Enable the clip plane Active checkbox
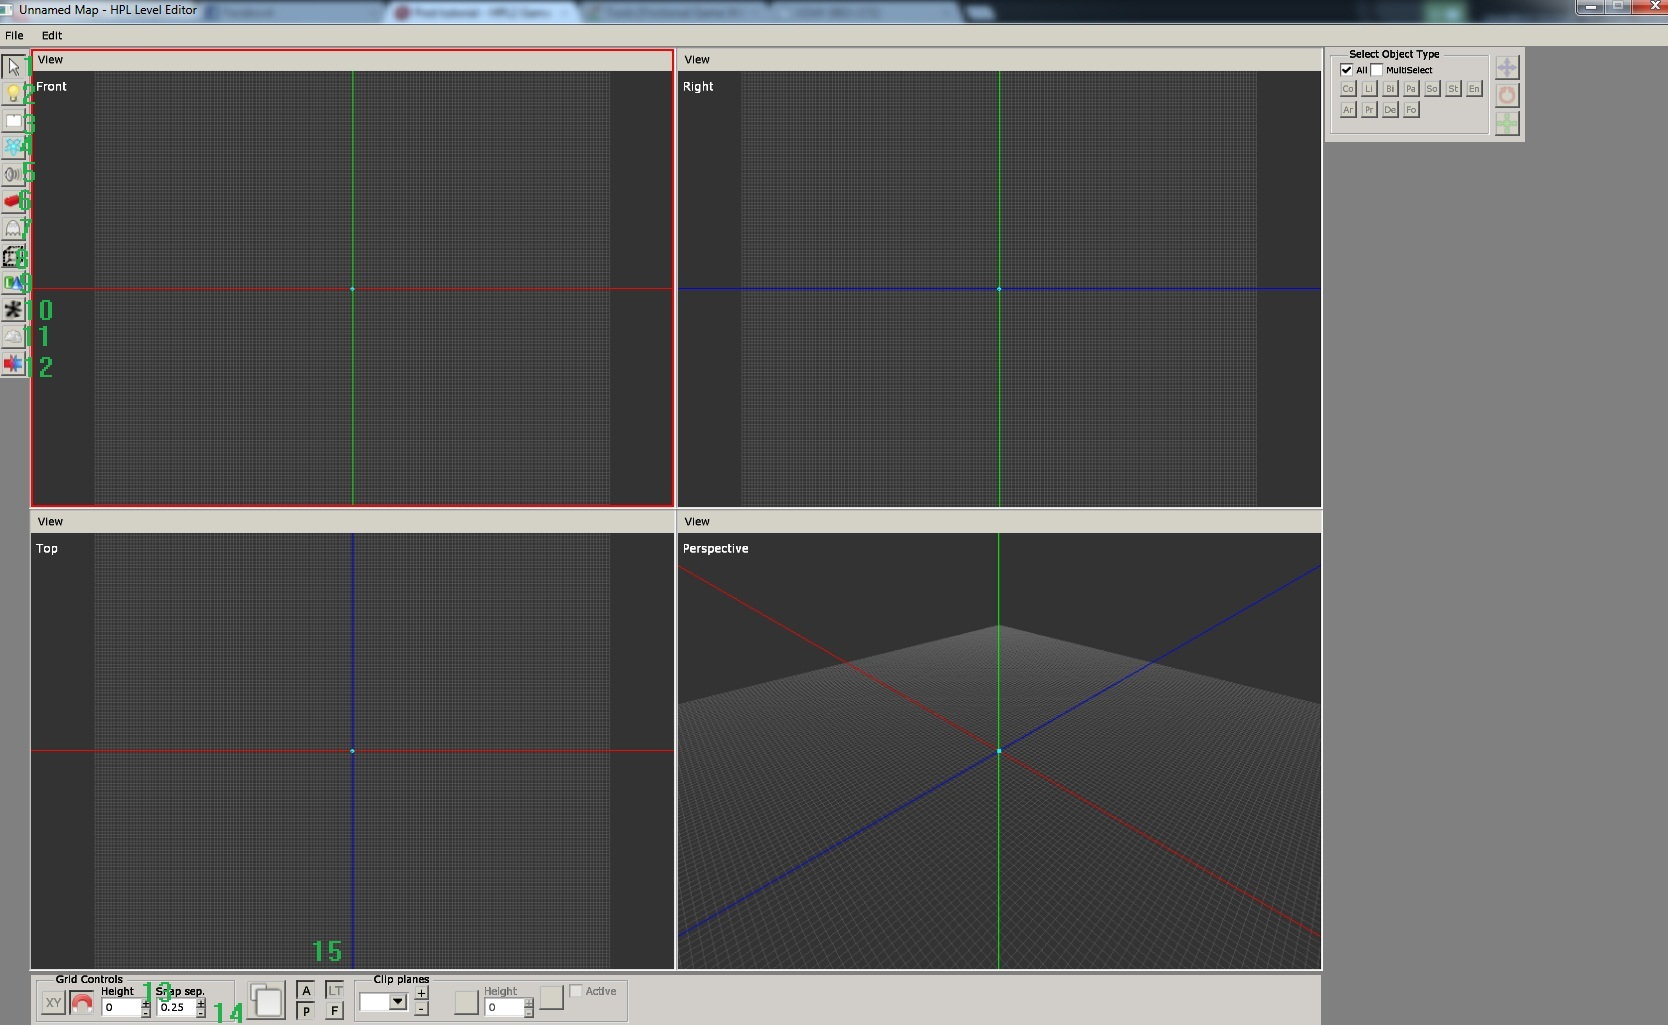 (576, 991)
